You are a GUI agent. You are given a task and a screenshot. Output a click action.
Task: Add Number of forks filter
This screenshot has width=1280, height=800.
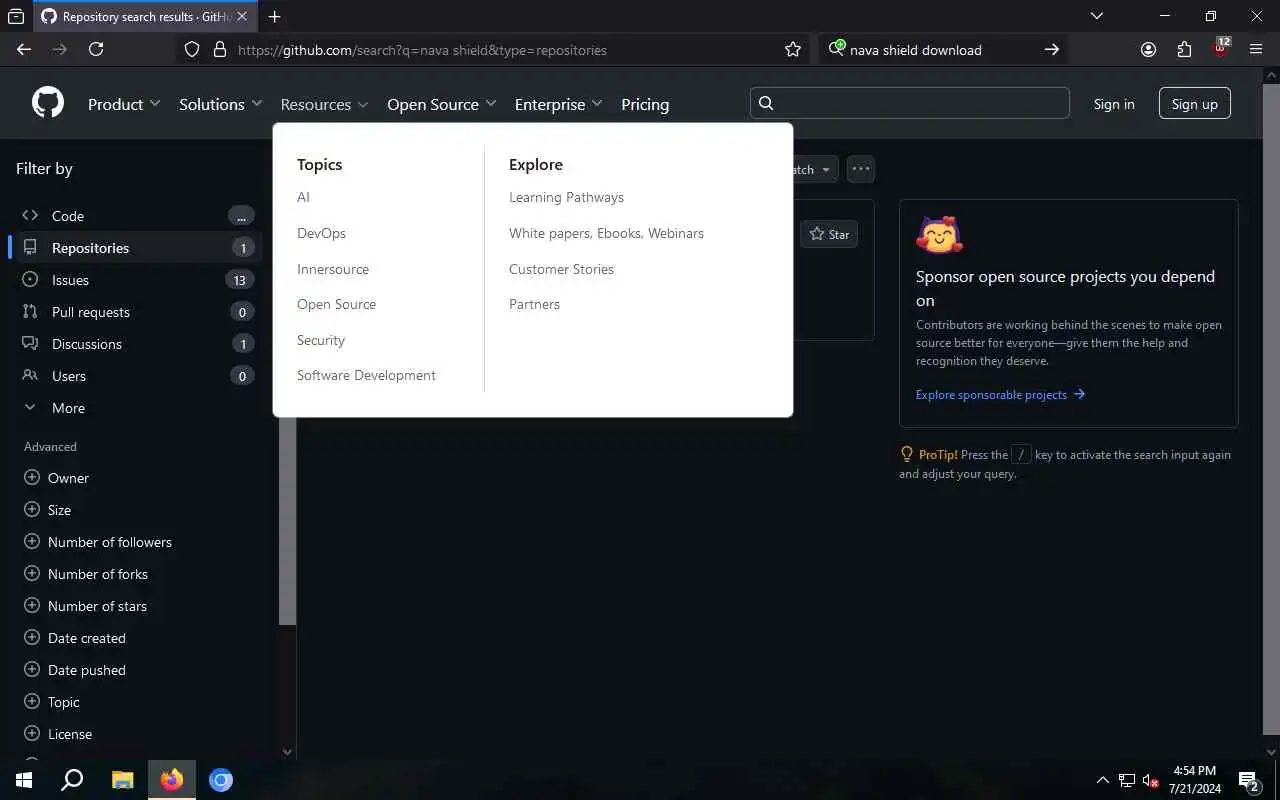pyautogui.click(x=86, y=574)
